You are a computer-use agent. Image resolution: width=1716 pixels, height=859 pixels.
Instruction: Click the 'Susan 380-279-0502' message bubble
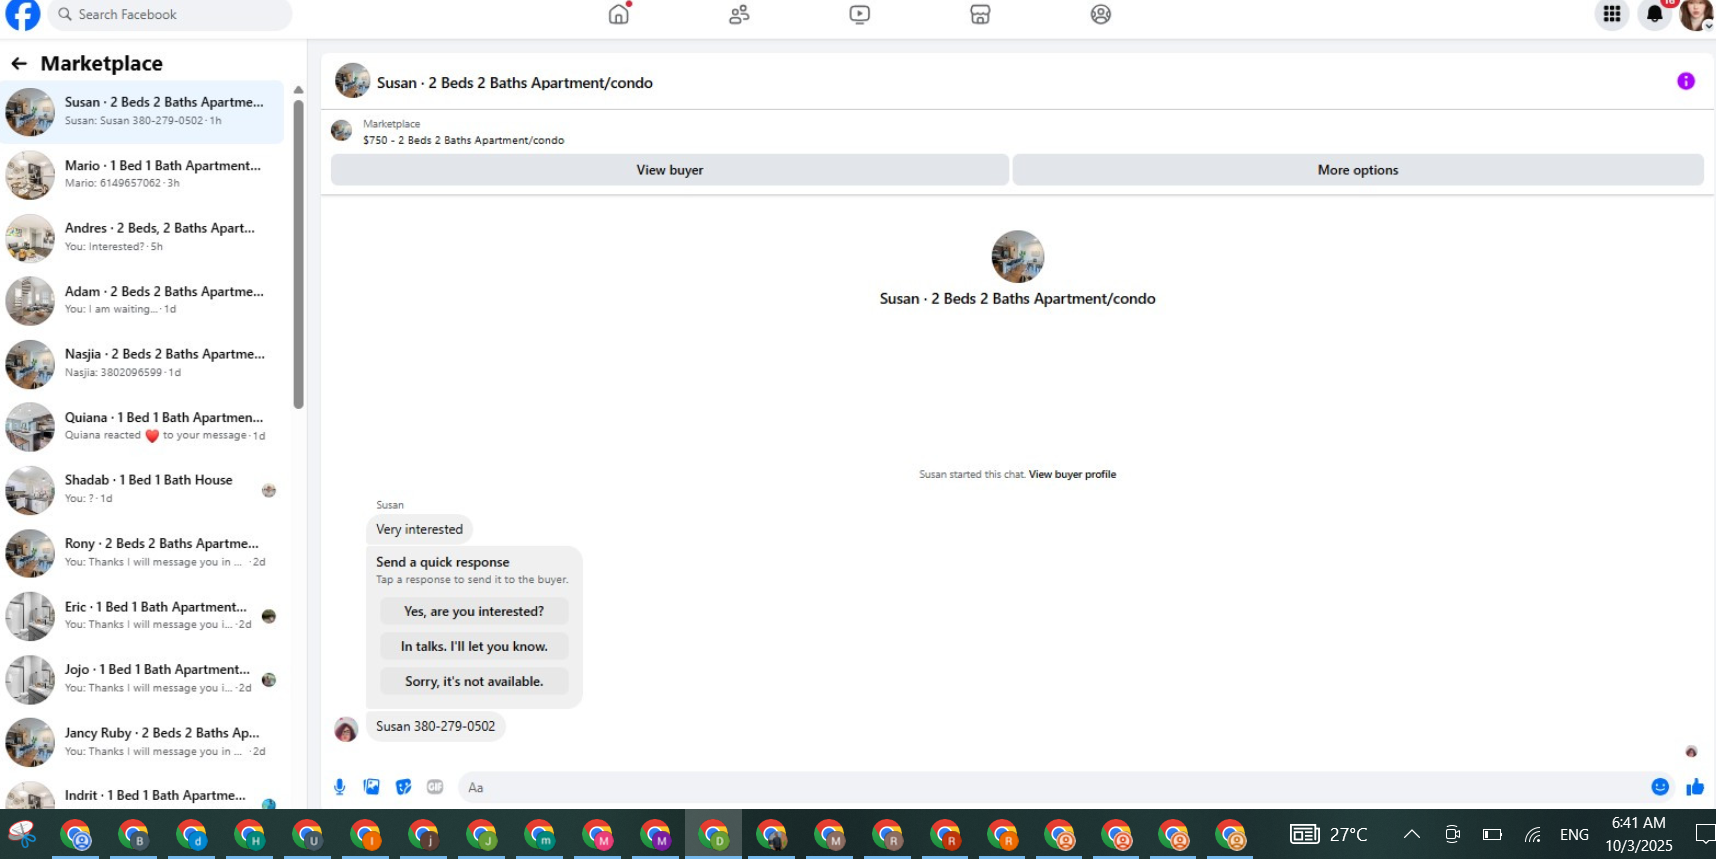(x=435, y=726)
